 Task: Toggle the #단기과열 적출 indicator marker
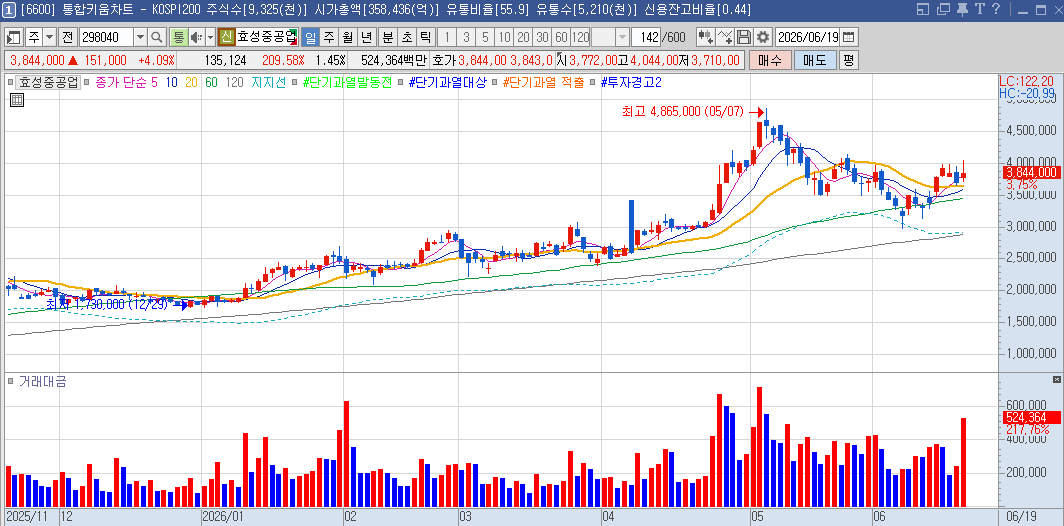click(x=496, y=83)
